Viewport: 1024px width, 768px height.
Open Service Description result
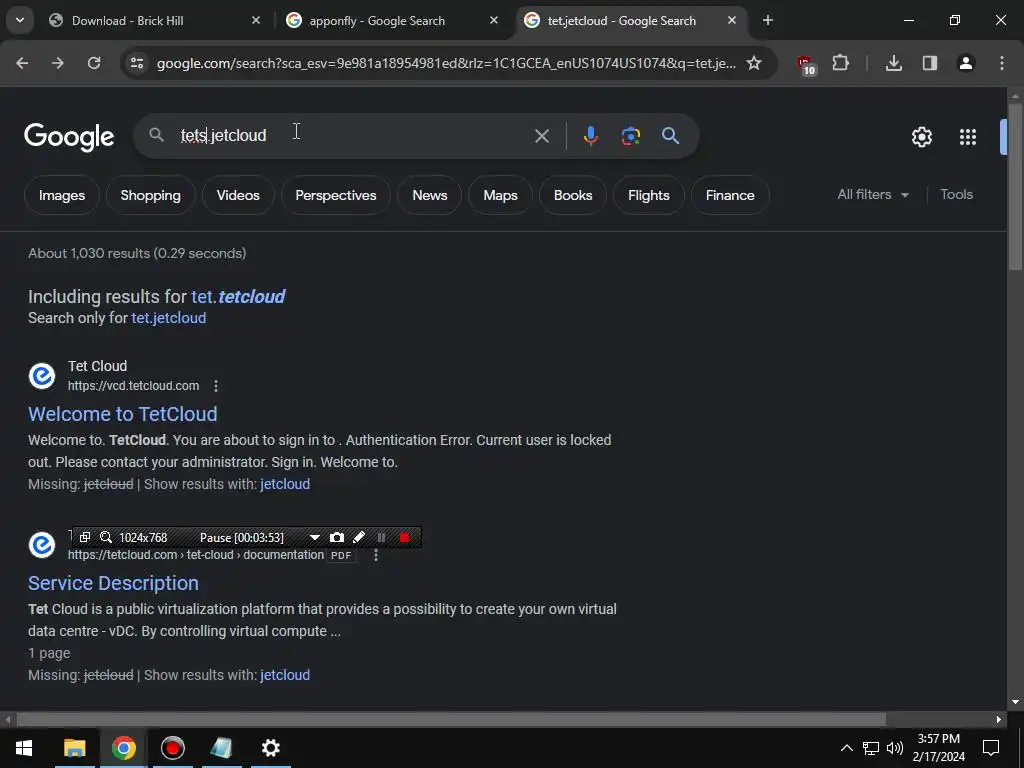(114, 583)
